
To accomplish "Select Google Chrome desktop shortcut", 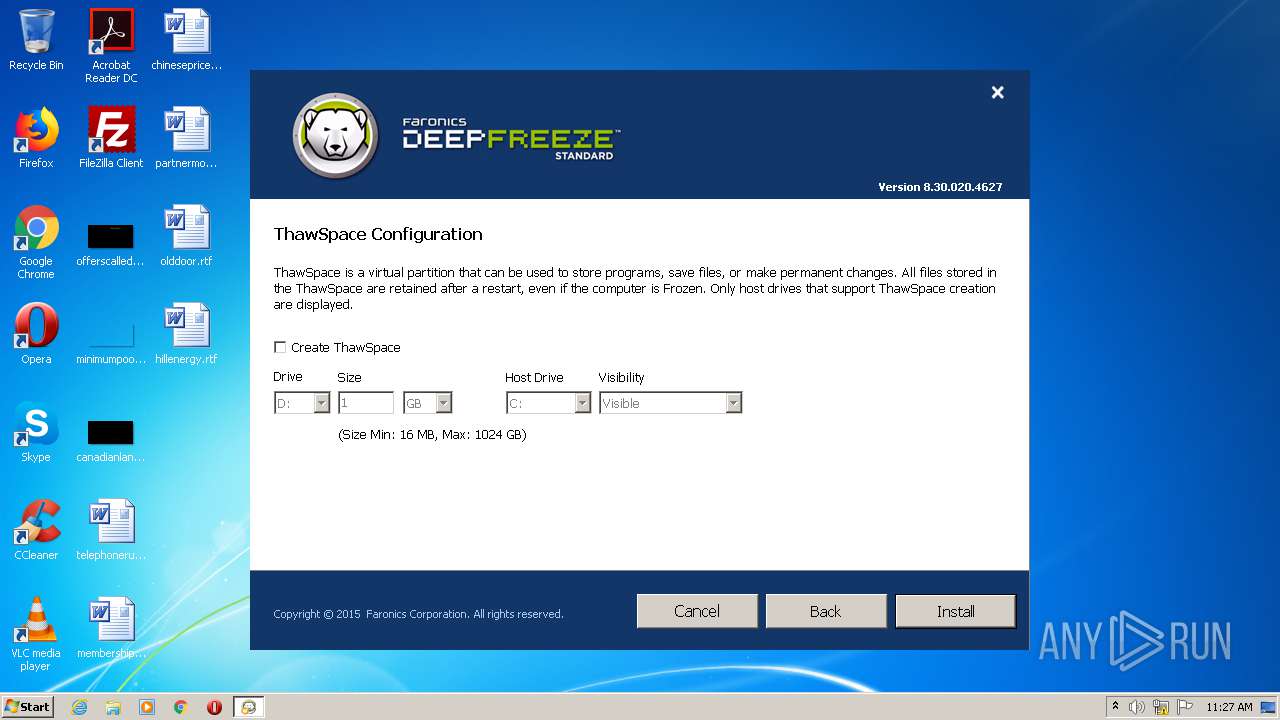I will point(36,243).
